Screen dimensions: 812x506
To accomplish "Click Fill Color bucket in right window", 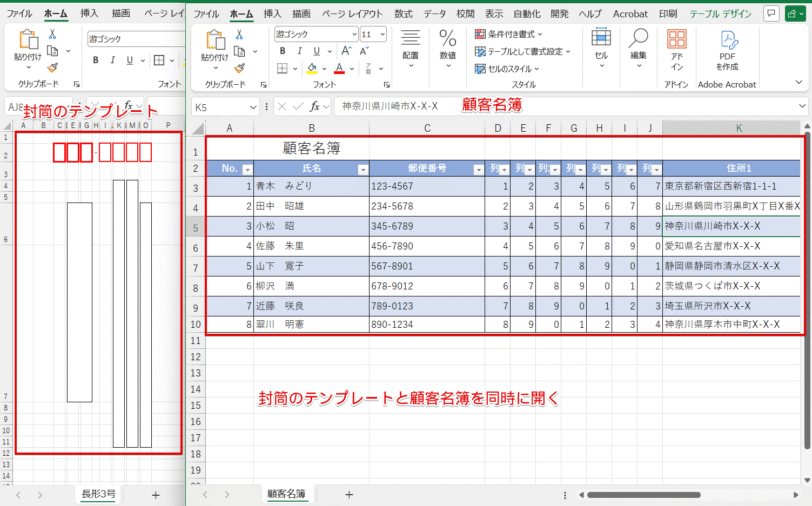I will pyautogui.click(x=312, y=68).
